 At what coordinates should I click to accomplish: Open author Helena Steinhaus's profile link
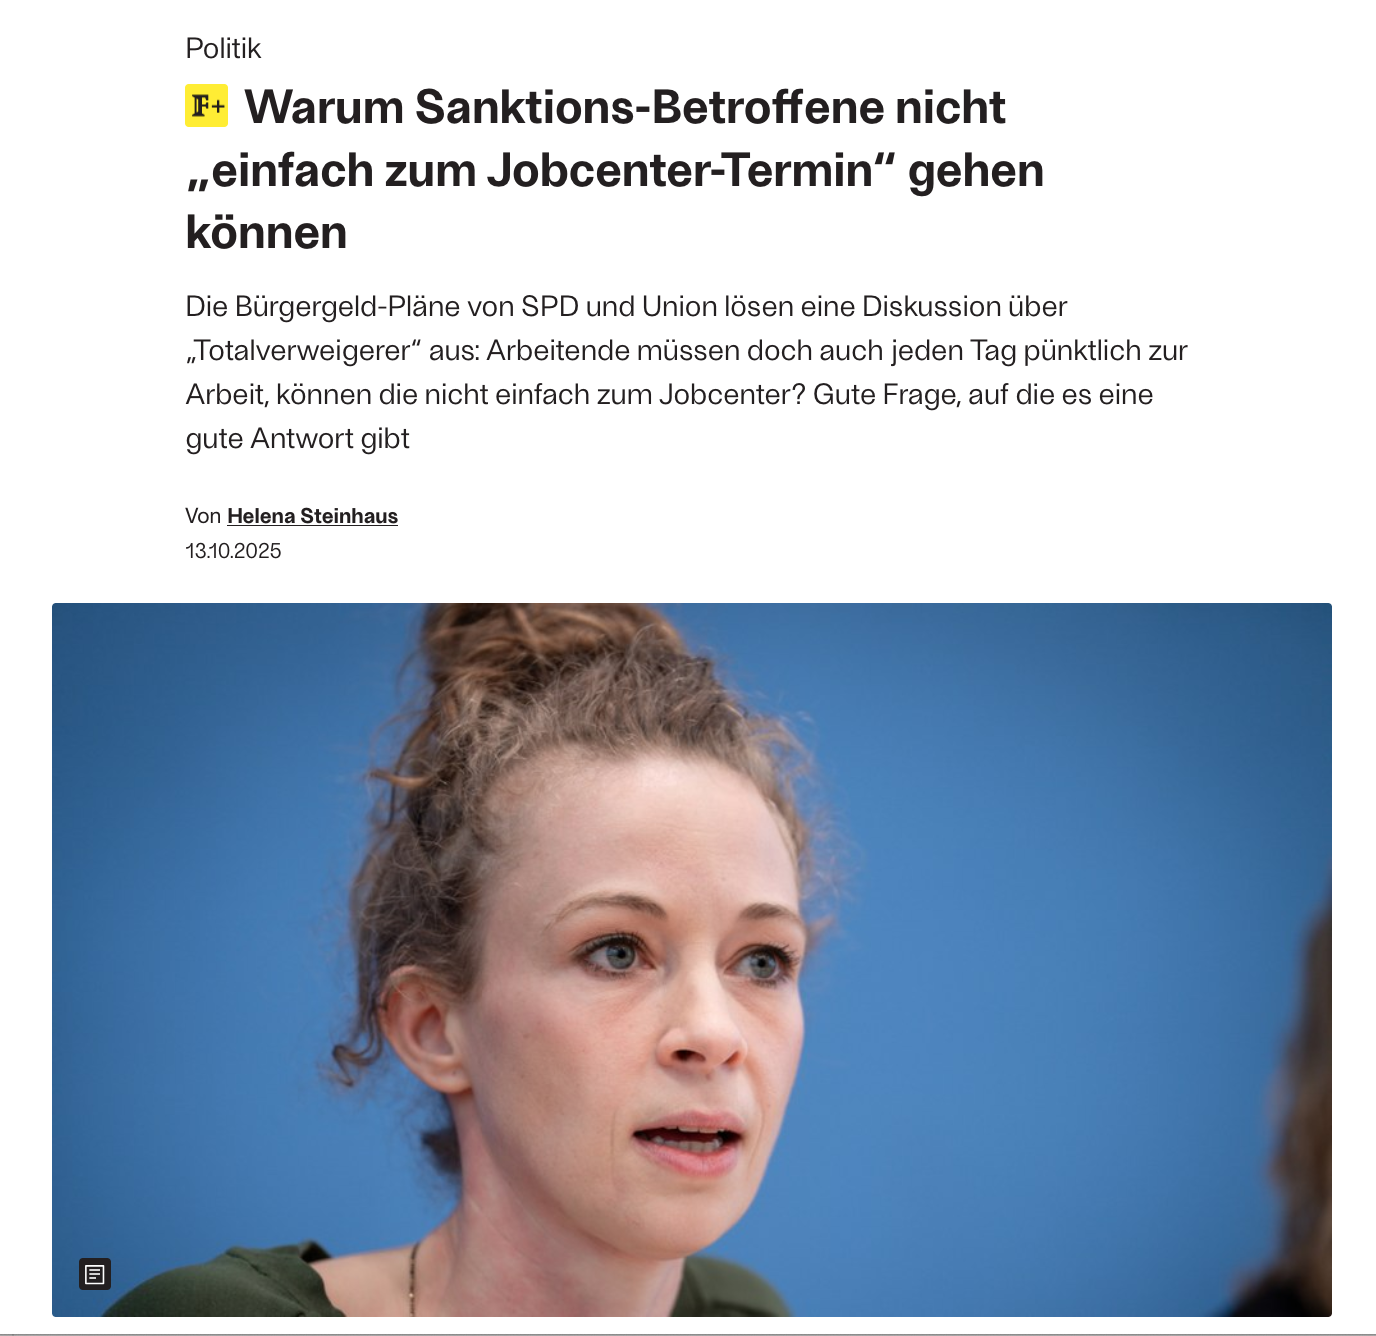tap(312, 516)
